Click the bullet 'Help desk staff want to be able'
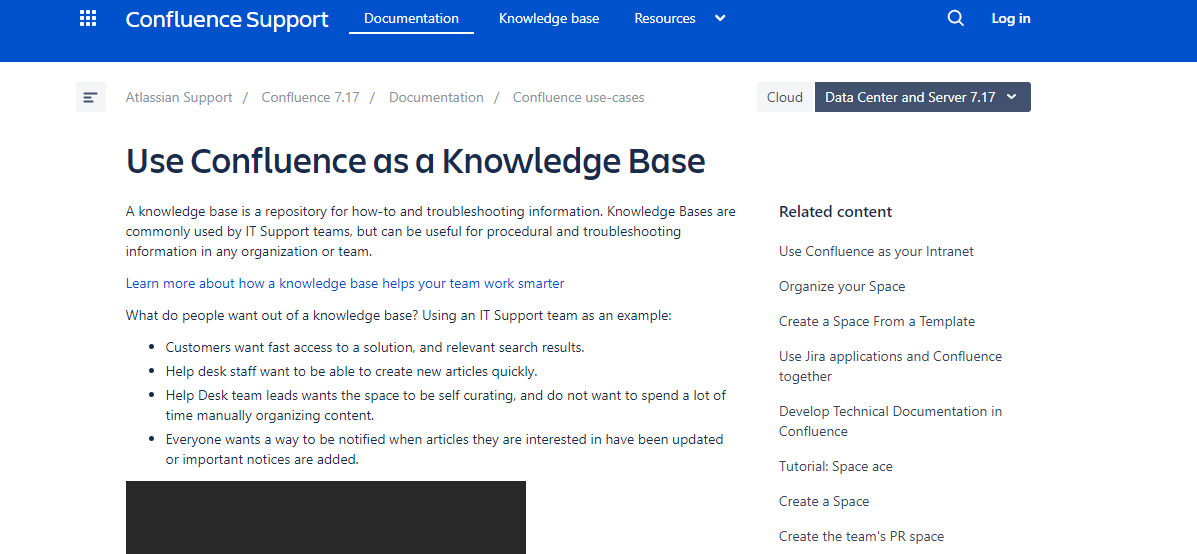This screenshot has width=1197, height=554. click(x=351, y=372)
